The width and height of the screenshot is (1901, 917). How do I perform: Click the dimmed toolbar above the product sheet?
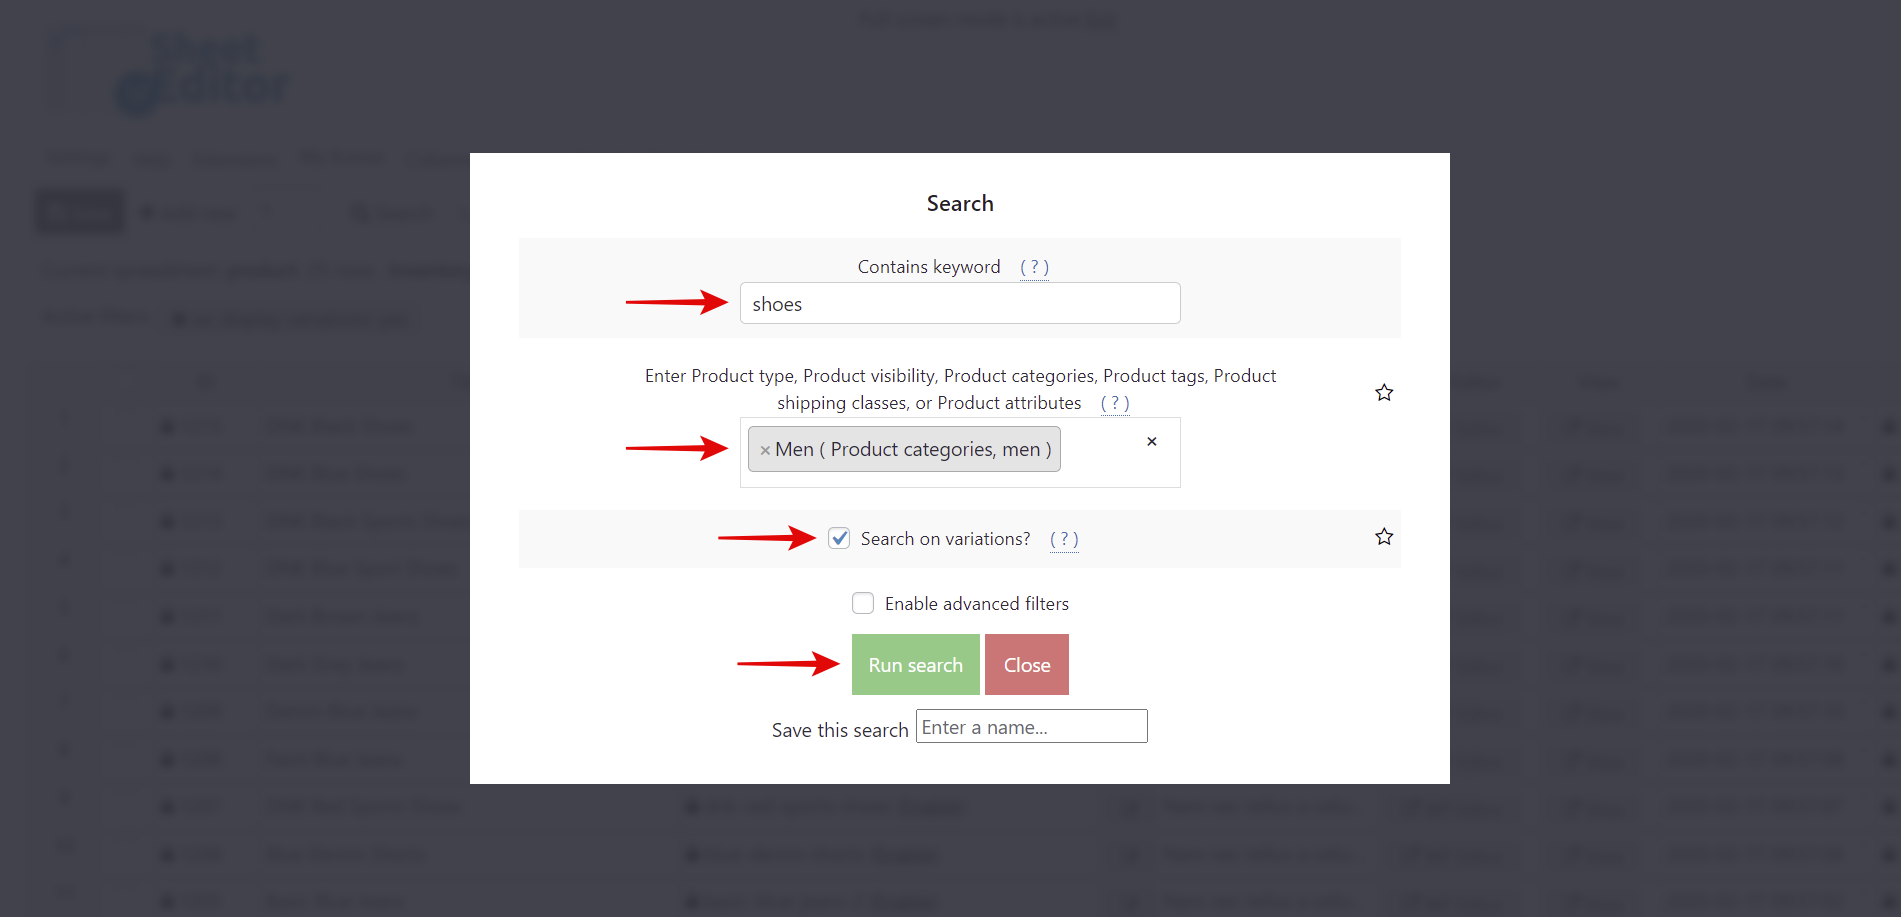[x=250, y=212]
